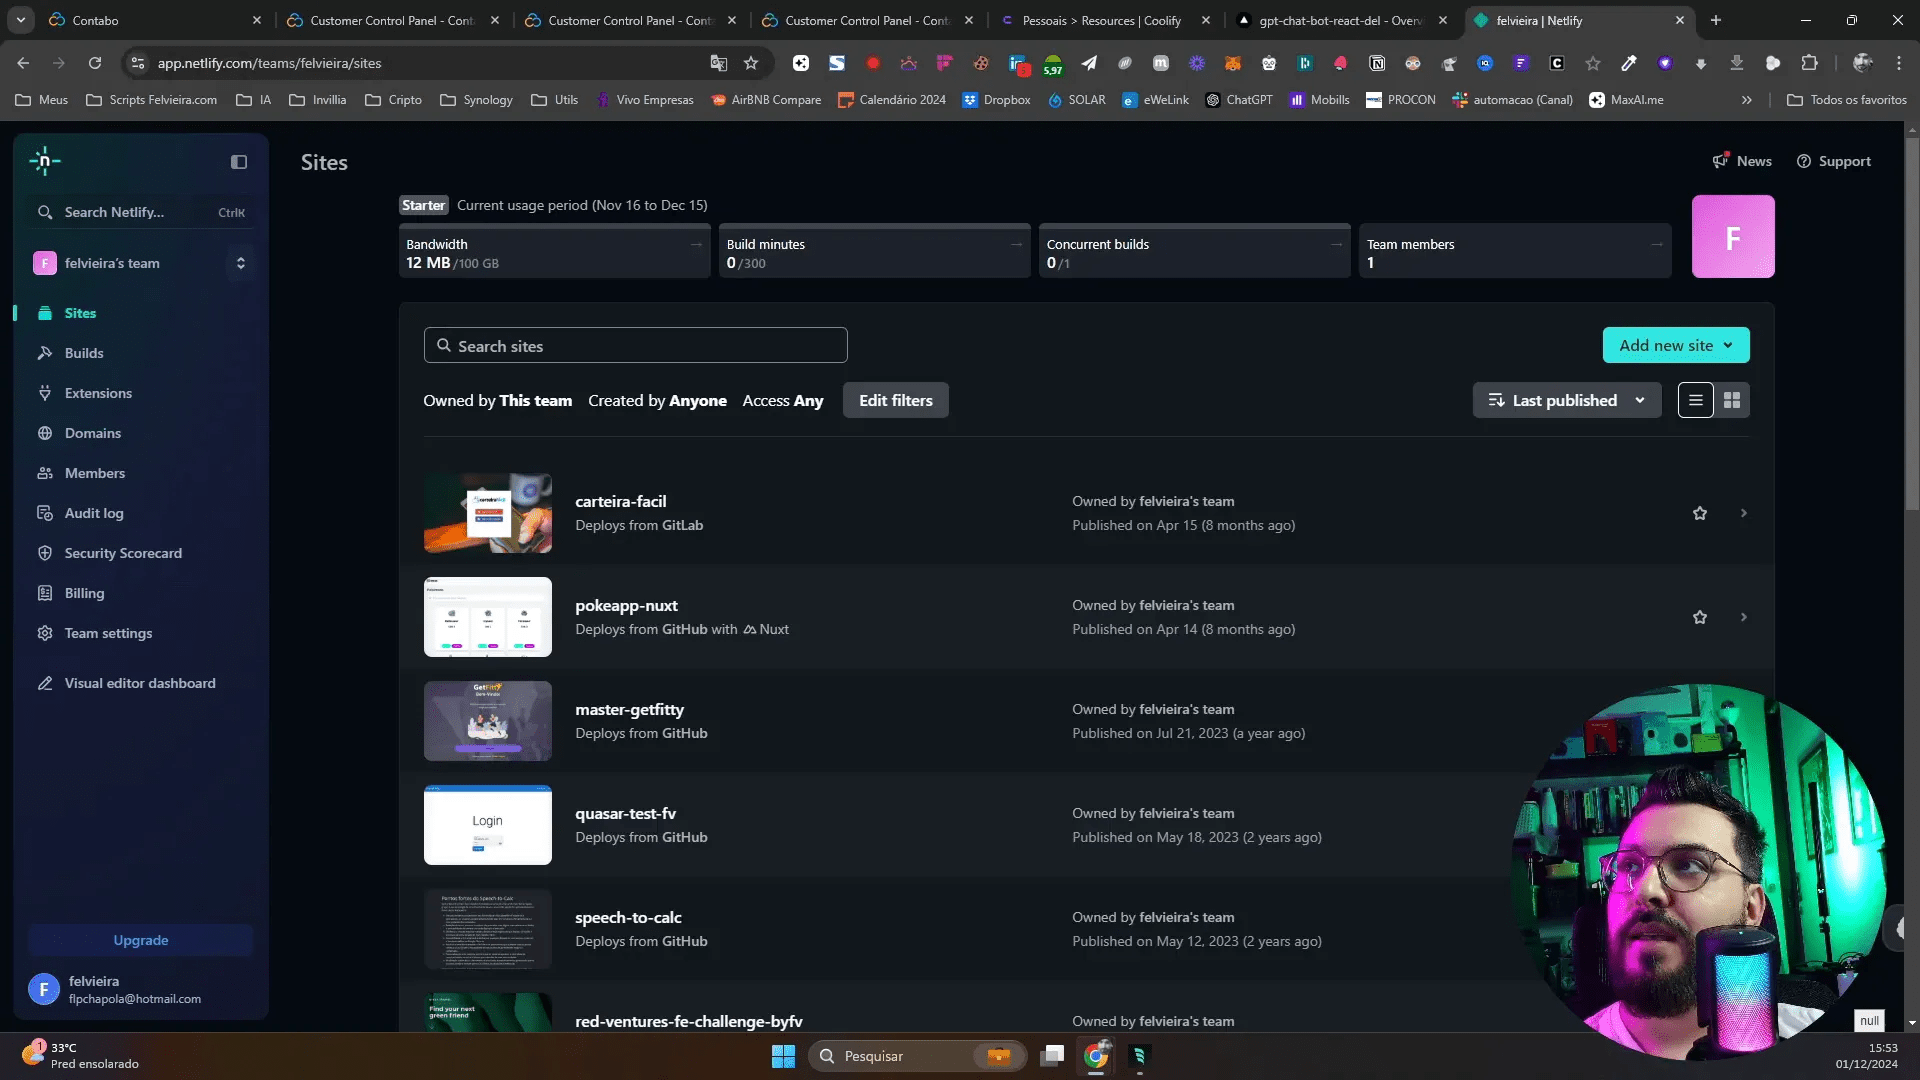Open Visual editor dashboard link
Viewport: 1920px width, 1080px height.
(x=140, y=683)
